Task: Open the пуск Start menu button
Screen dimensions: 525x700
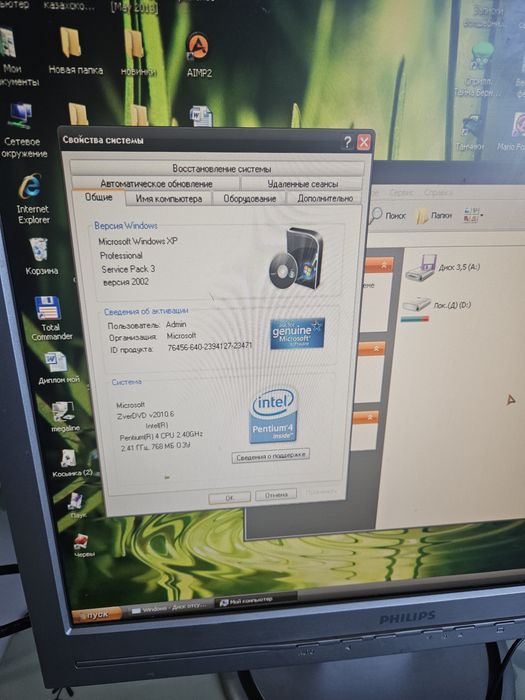Action: tap(96, 614)
